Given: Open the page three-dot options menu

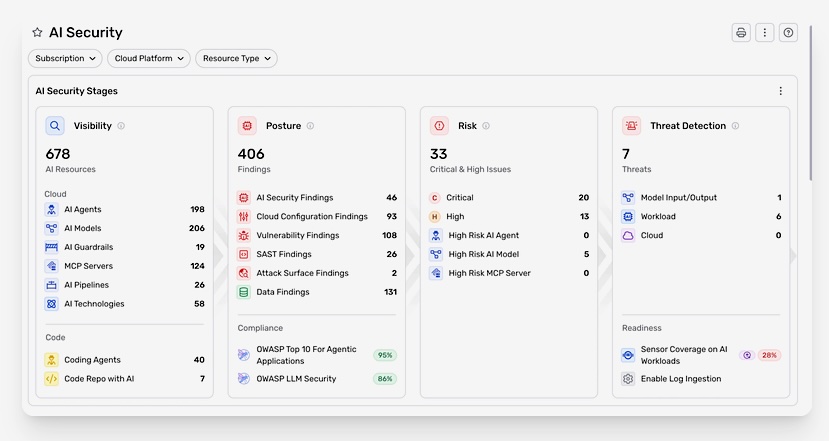Looking at the screenshot, I should click(764, 33).
